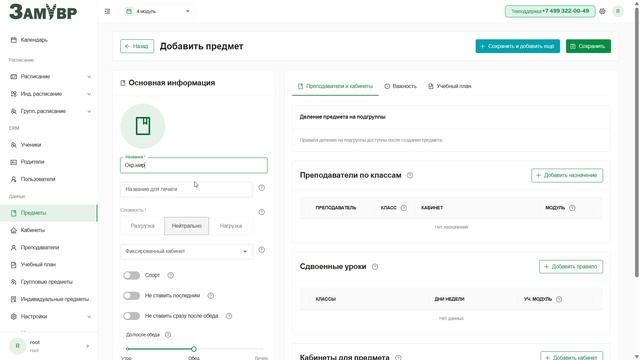Select Предметы in the sidebar
Viewport: 640px width, 360px height.
[x=49, y=213]
